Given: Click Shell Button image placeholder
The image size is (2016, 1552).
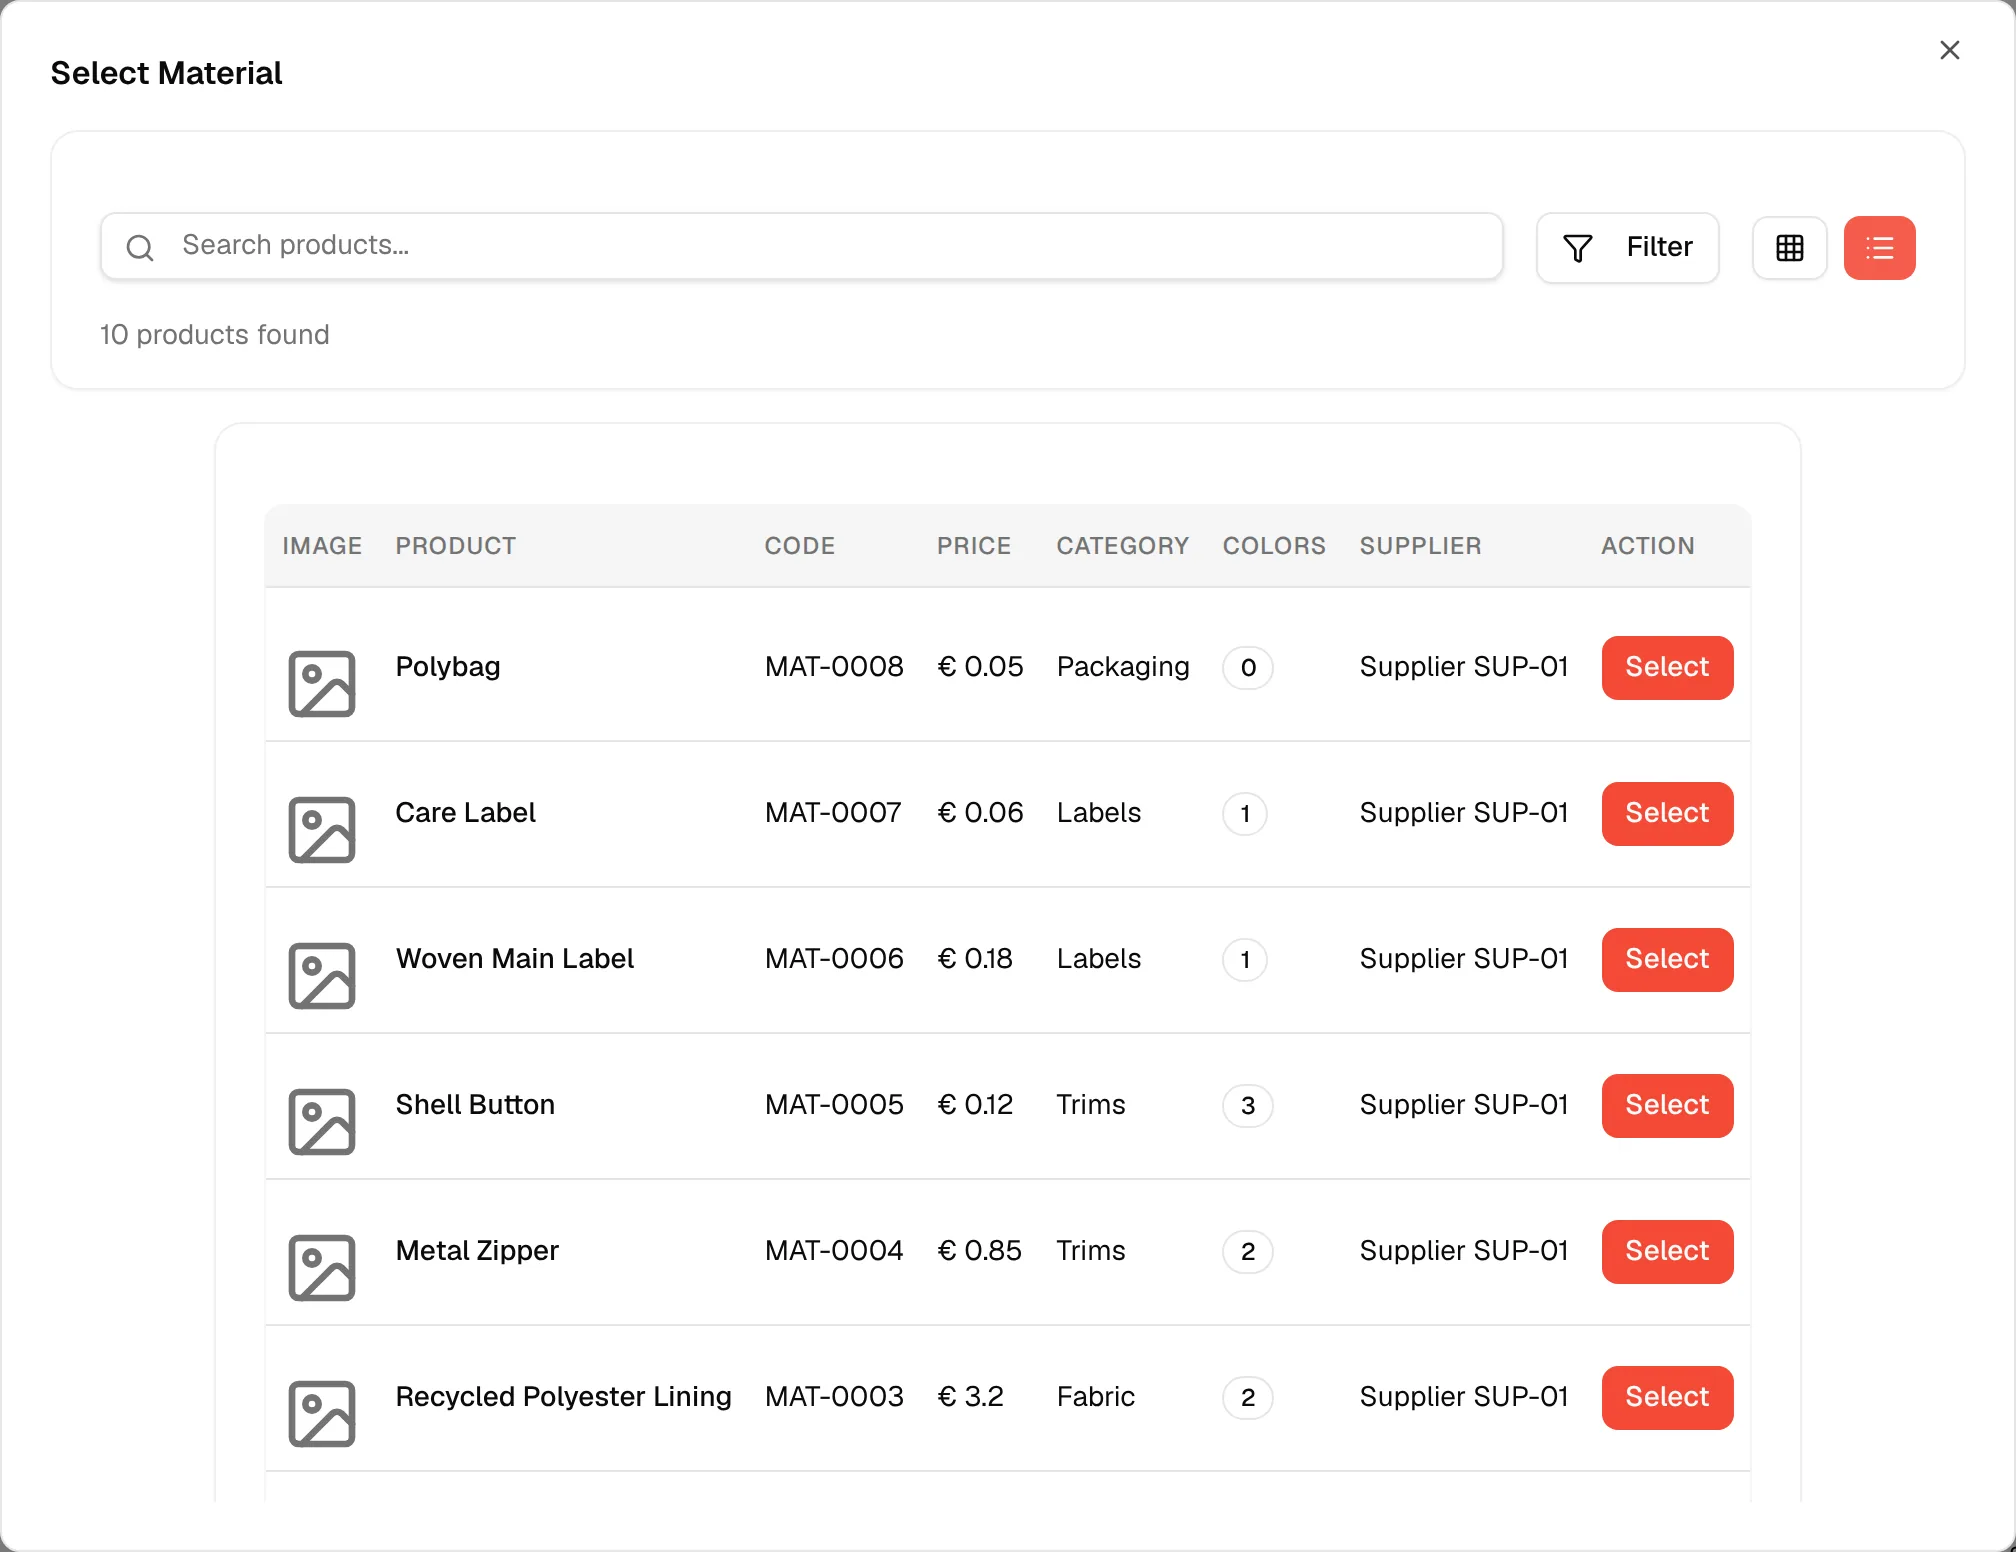Looking at the screenshot, I should click(x=322, y=1122).
